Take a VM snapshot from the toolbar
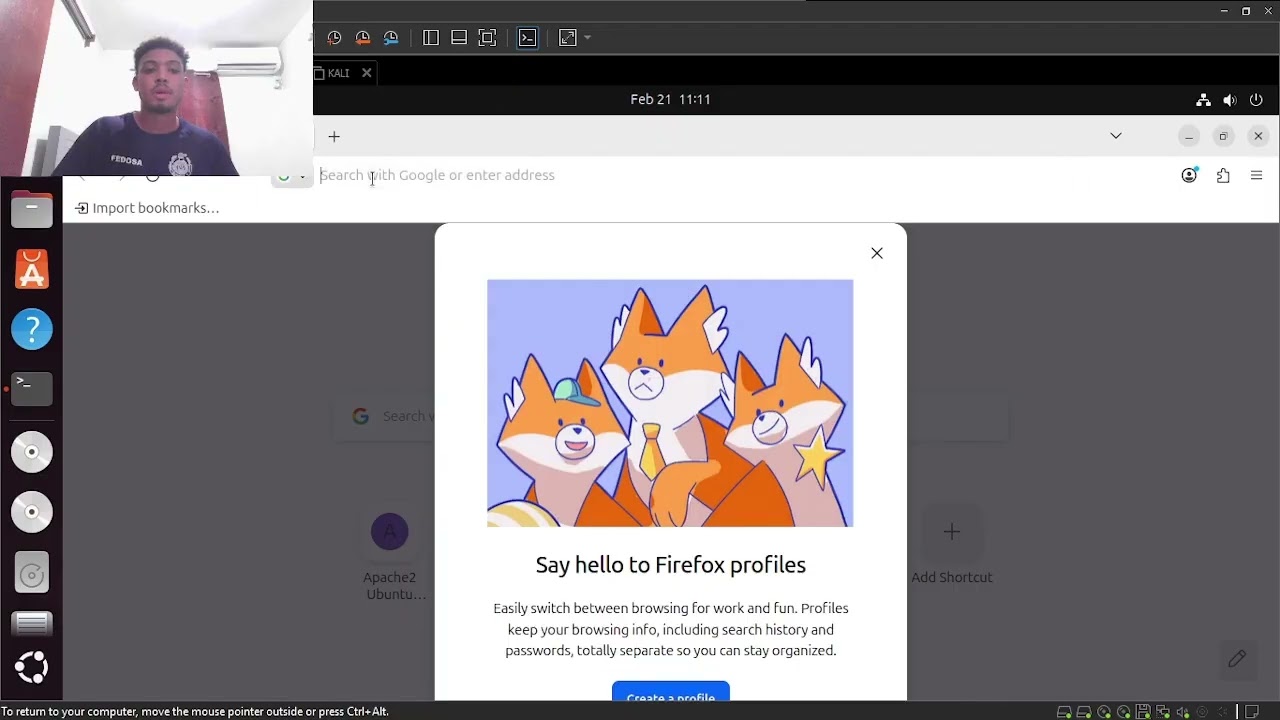 click(334, 38)
